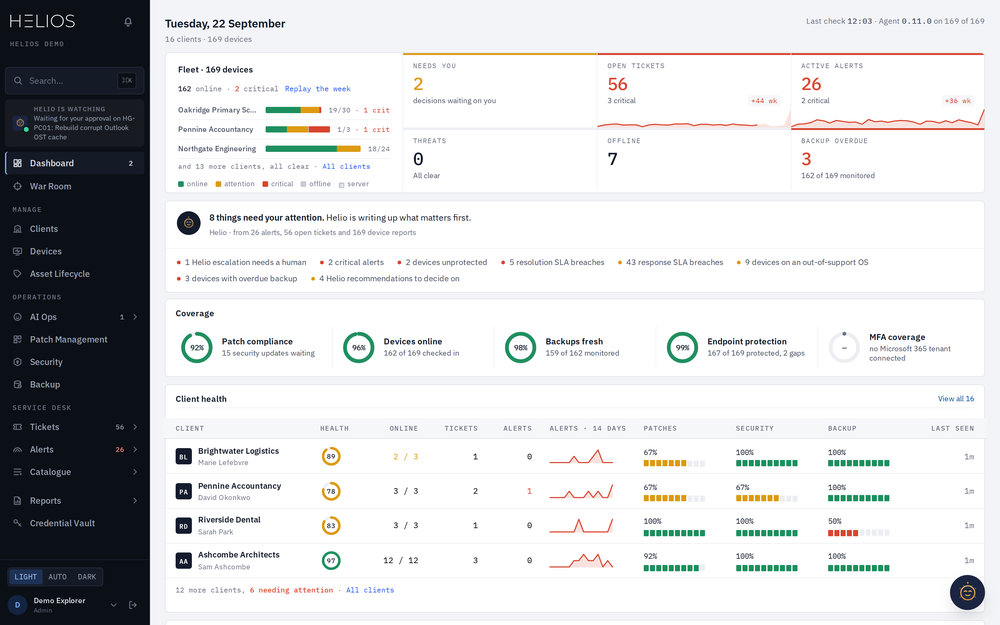This screenshot has height=625, width=1000.
Task: Switch theme to Light
Action: (26, 577)
